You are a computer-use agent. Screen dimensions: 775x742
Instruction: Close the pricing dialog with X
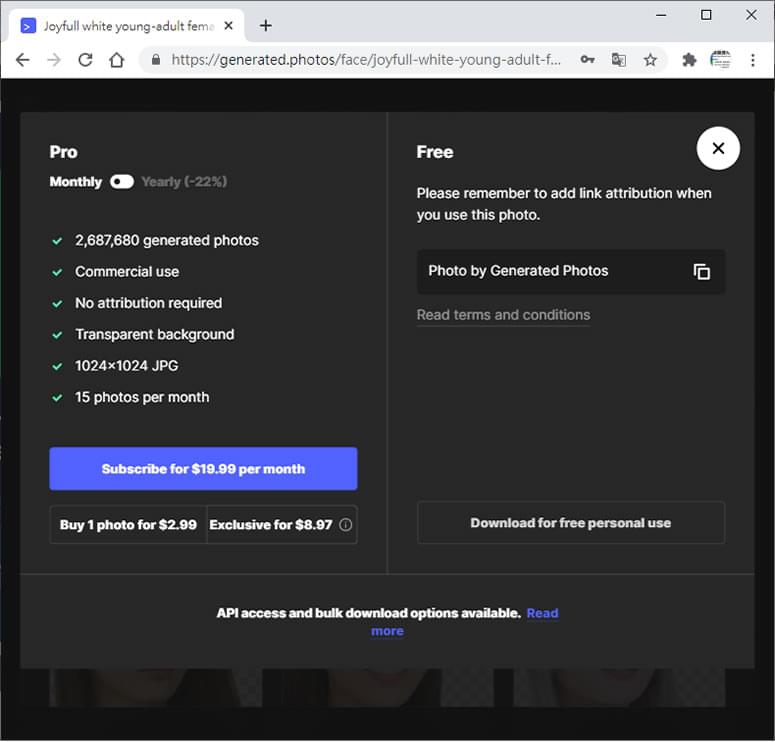[x=718, y=148]
